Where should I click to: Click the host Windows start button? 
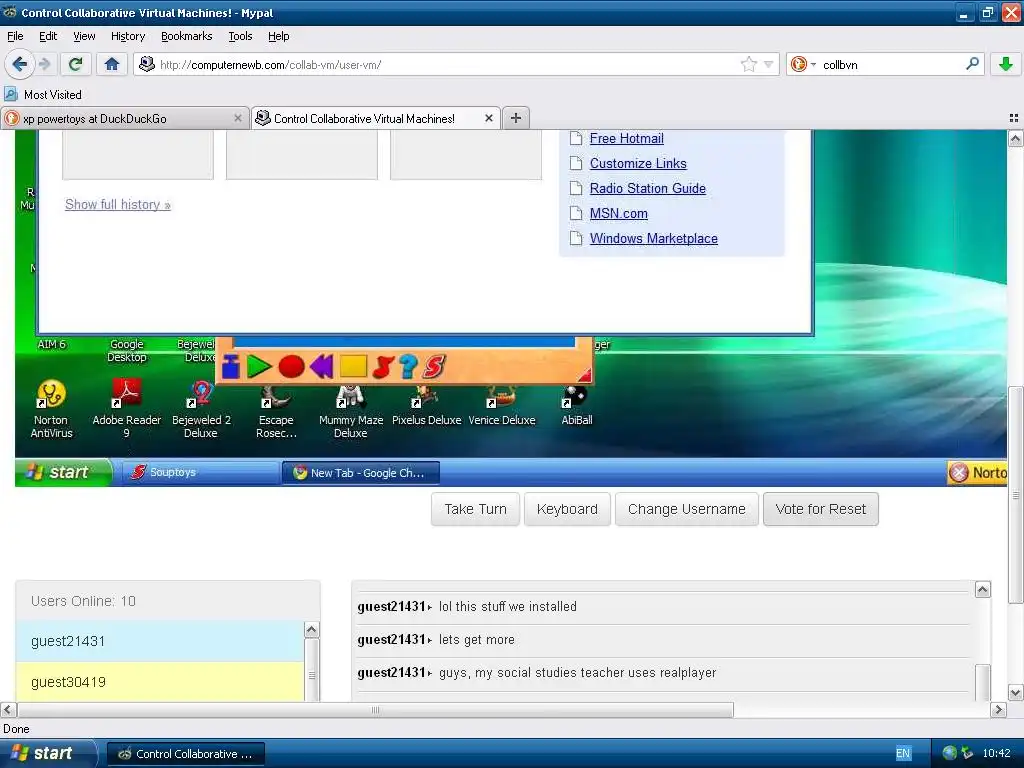tap(47, 754)
